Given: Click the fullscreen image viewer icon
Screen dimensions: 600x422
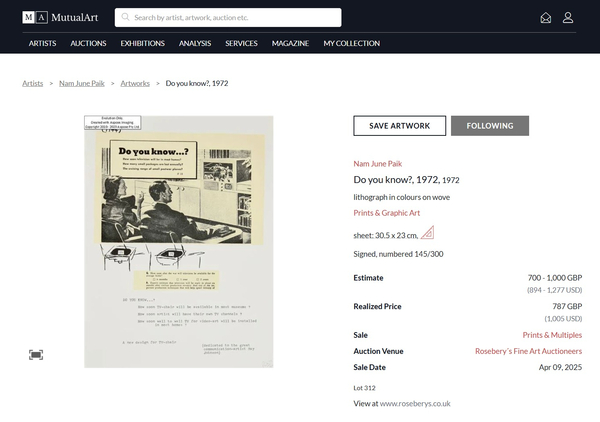Looking at the screenshot, I should pos(36,355).
